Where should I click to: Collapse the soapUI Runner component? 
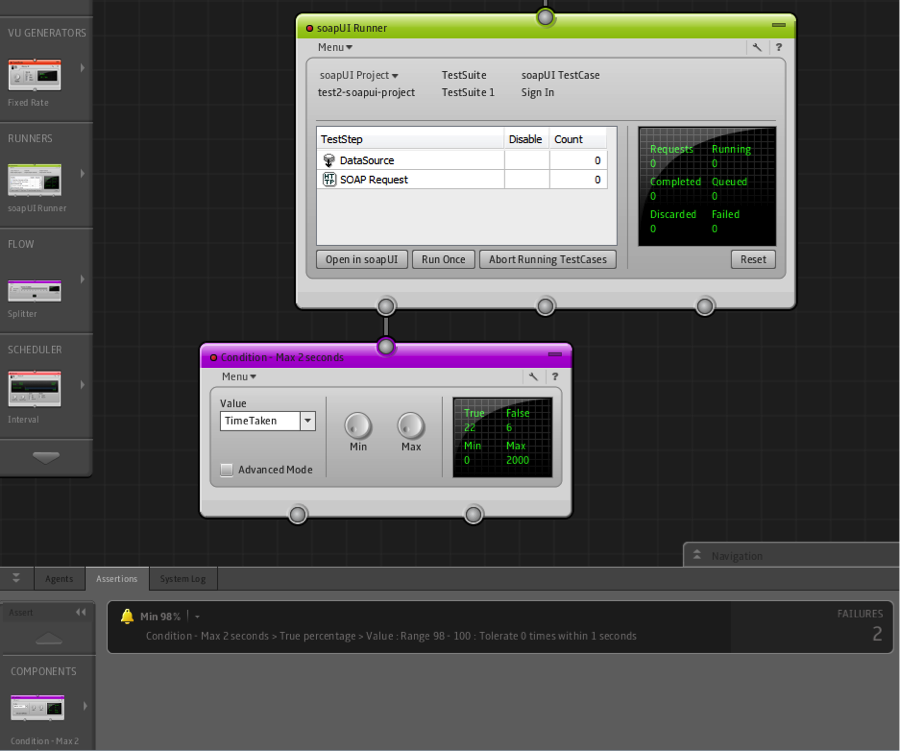tap(779, 25)
